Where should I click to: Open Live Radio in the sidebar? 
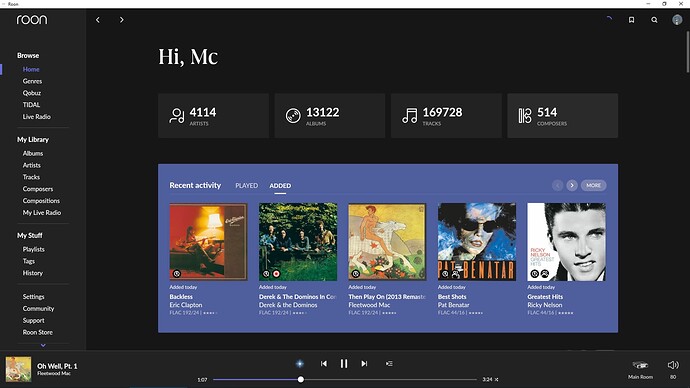click(37, 117)
